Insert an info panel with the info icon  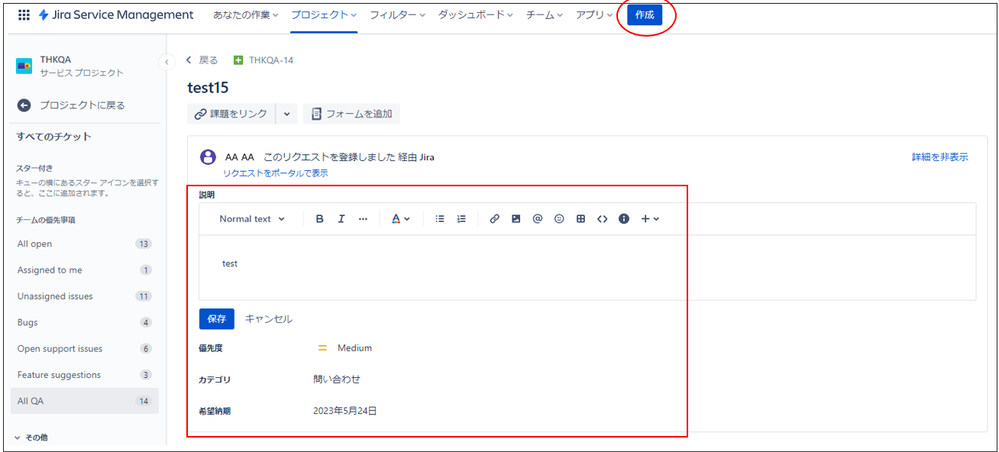tap(624, 219)
